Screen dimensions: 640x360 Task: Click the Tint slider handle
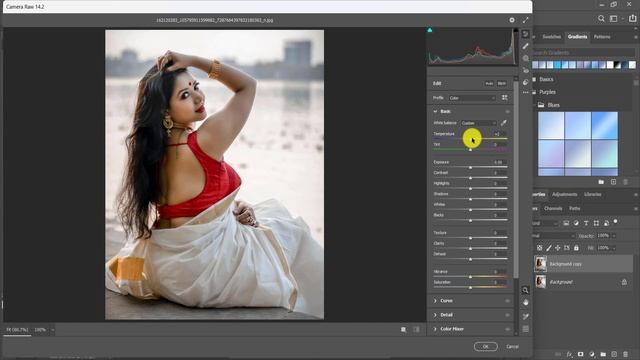click(x=470, y=150)
